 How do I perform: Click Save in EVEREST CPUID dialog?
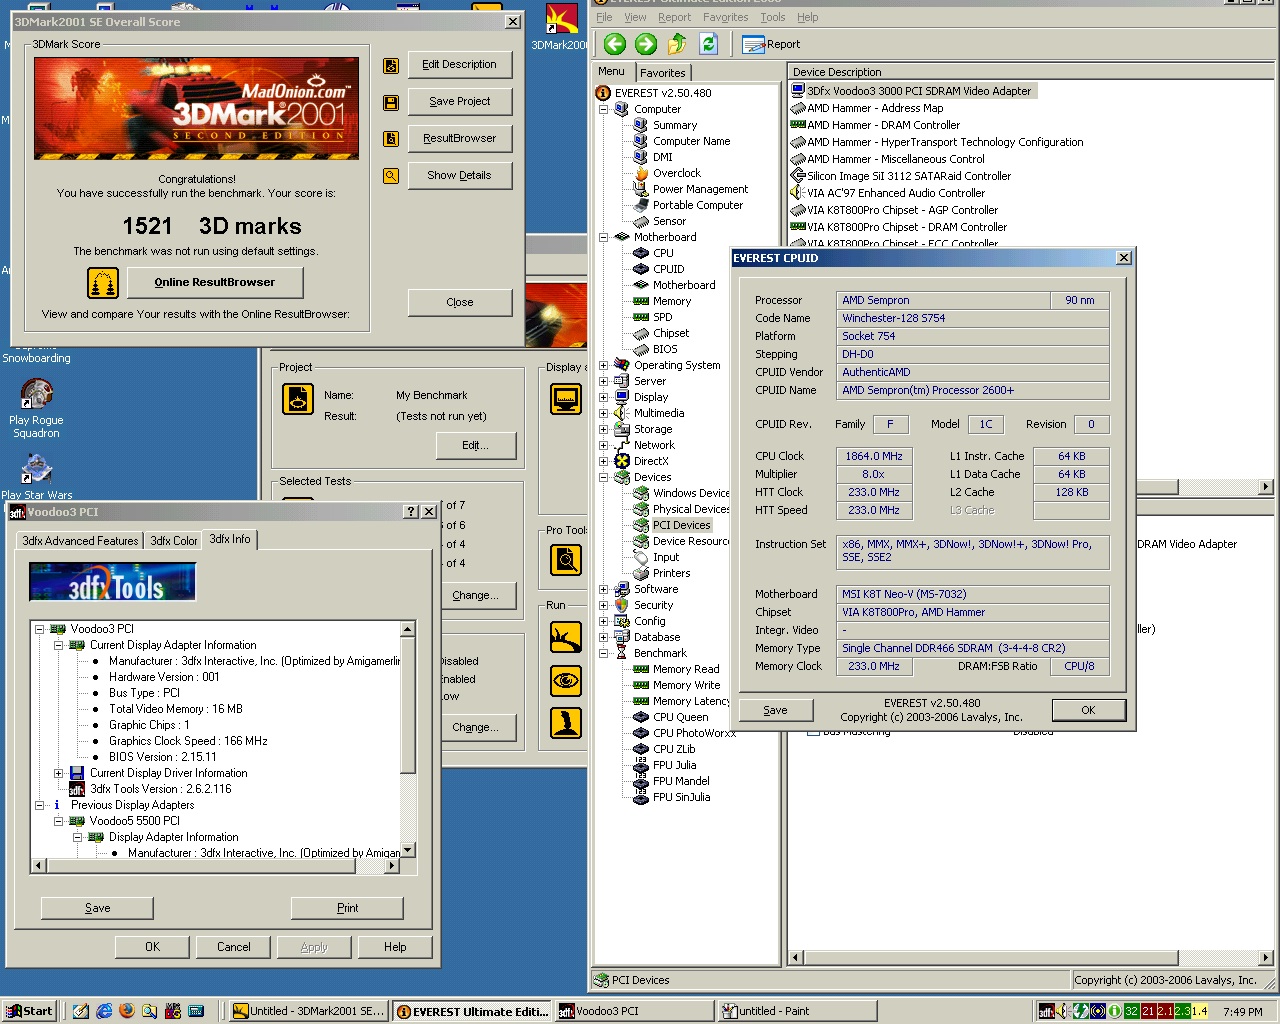click(775, 710)
